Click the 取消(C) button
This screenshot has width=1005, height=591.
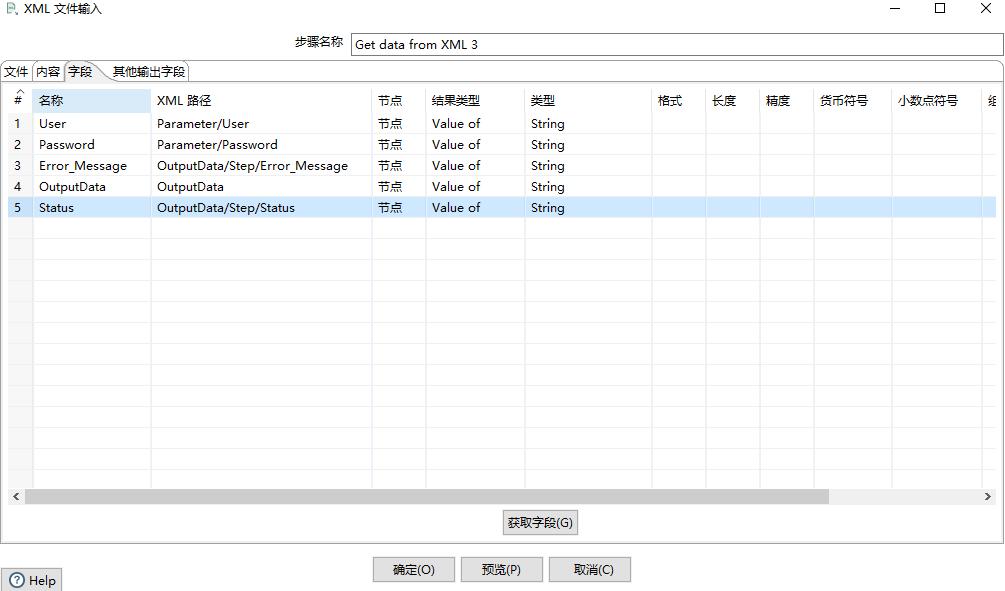pos(589,569)
